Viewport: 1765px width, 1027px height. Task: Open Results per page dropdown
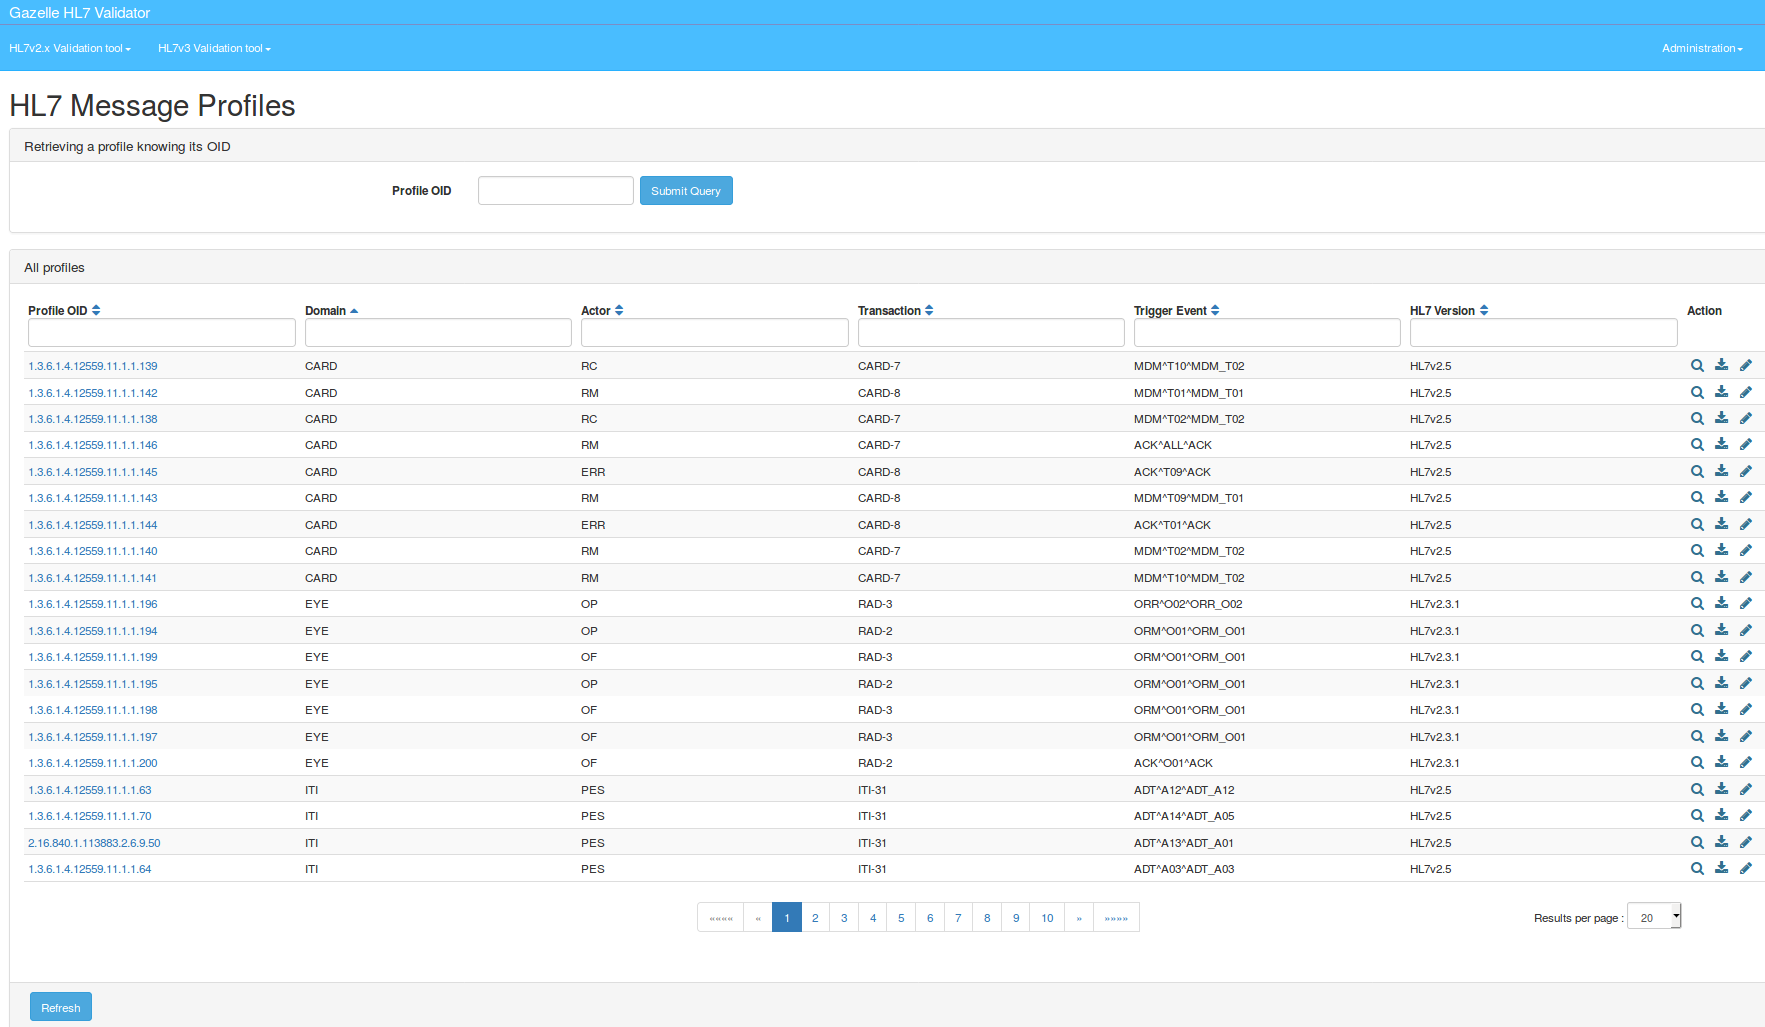(x=1654, y=916)
